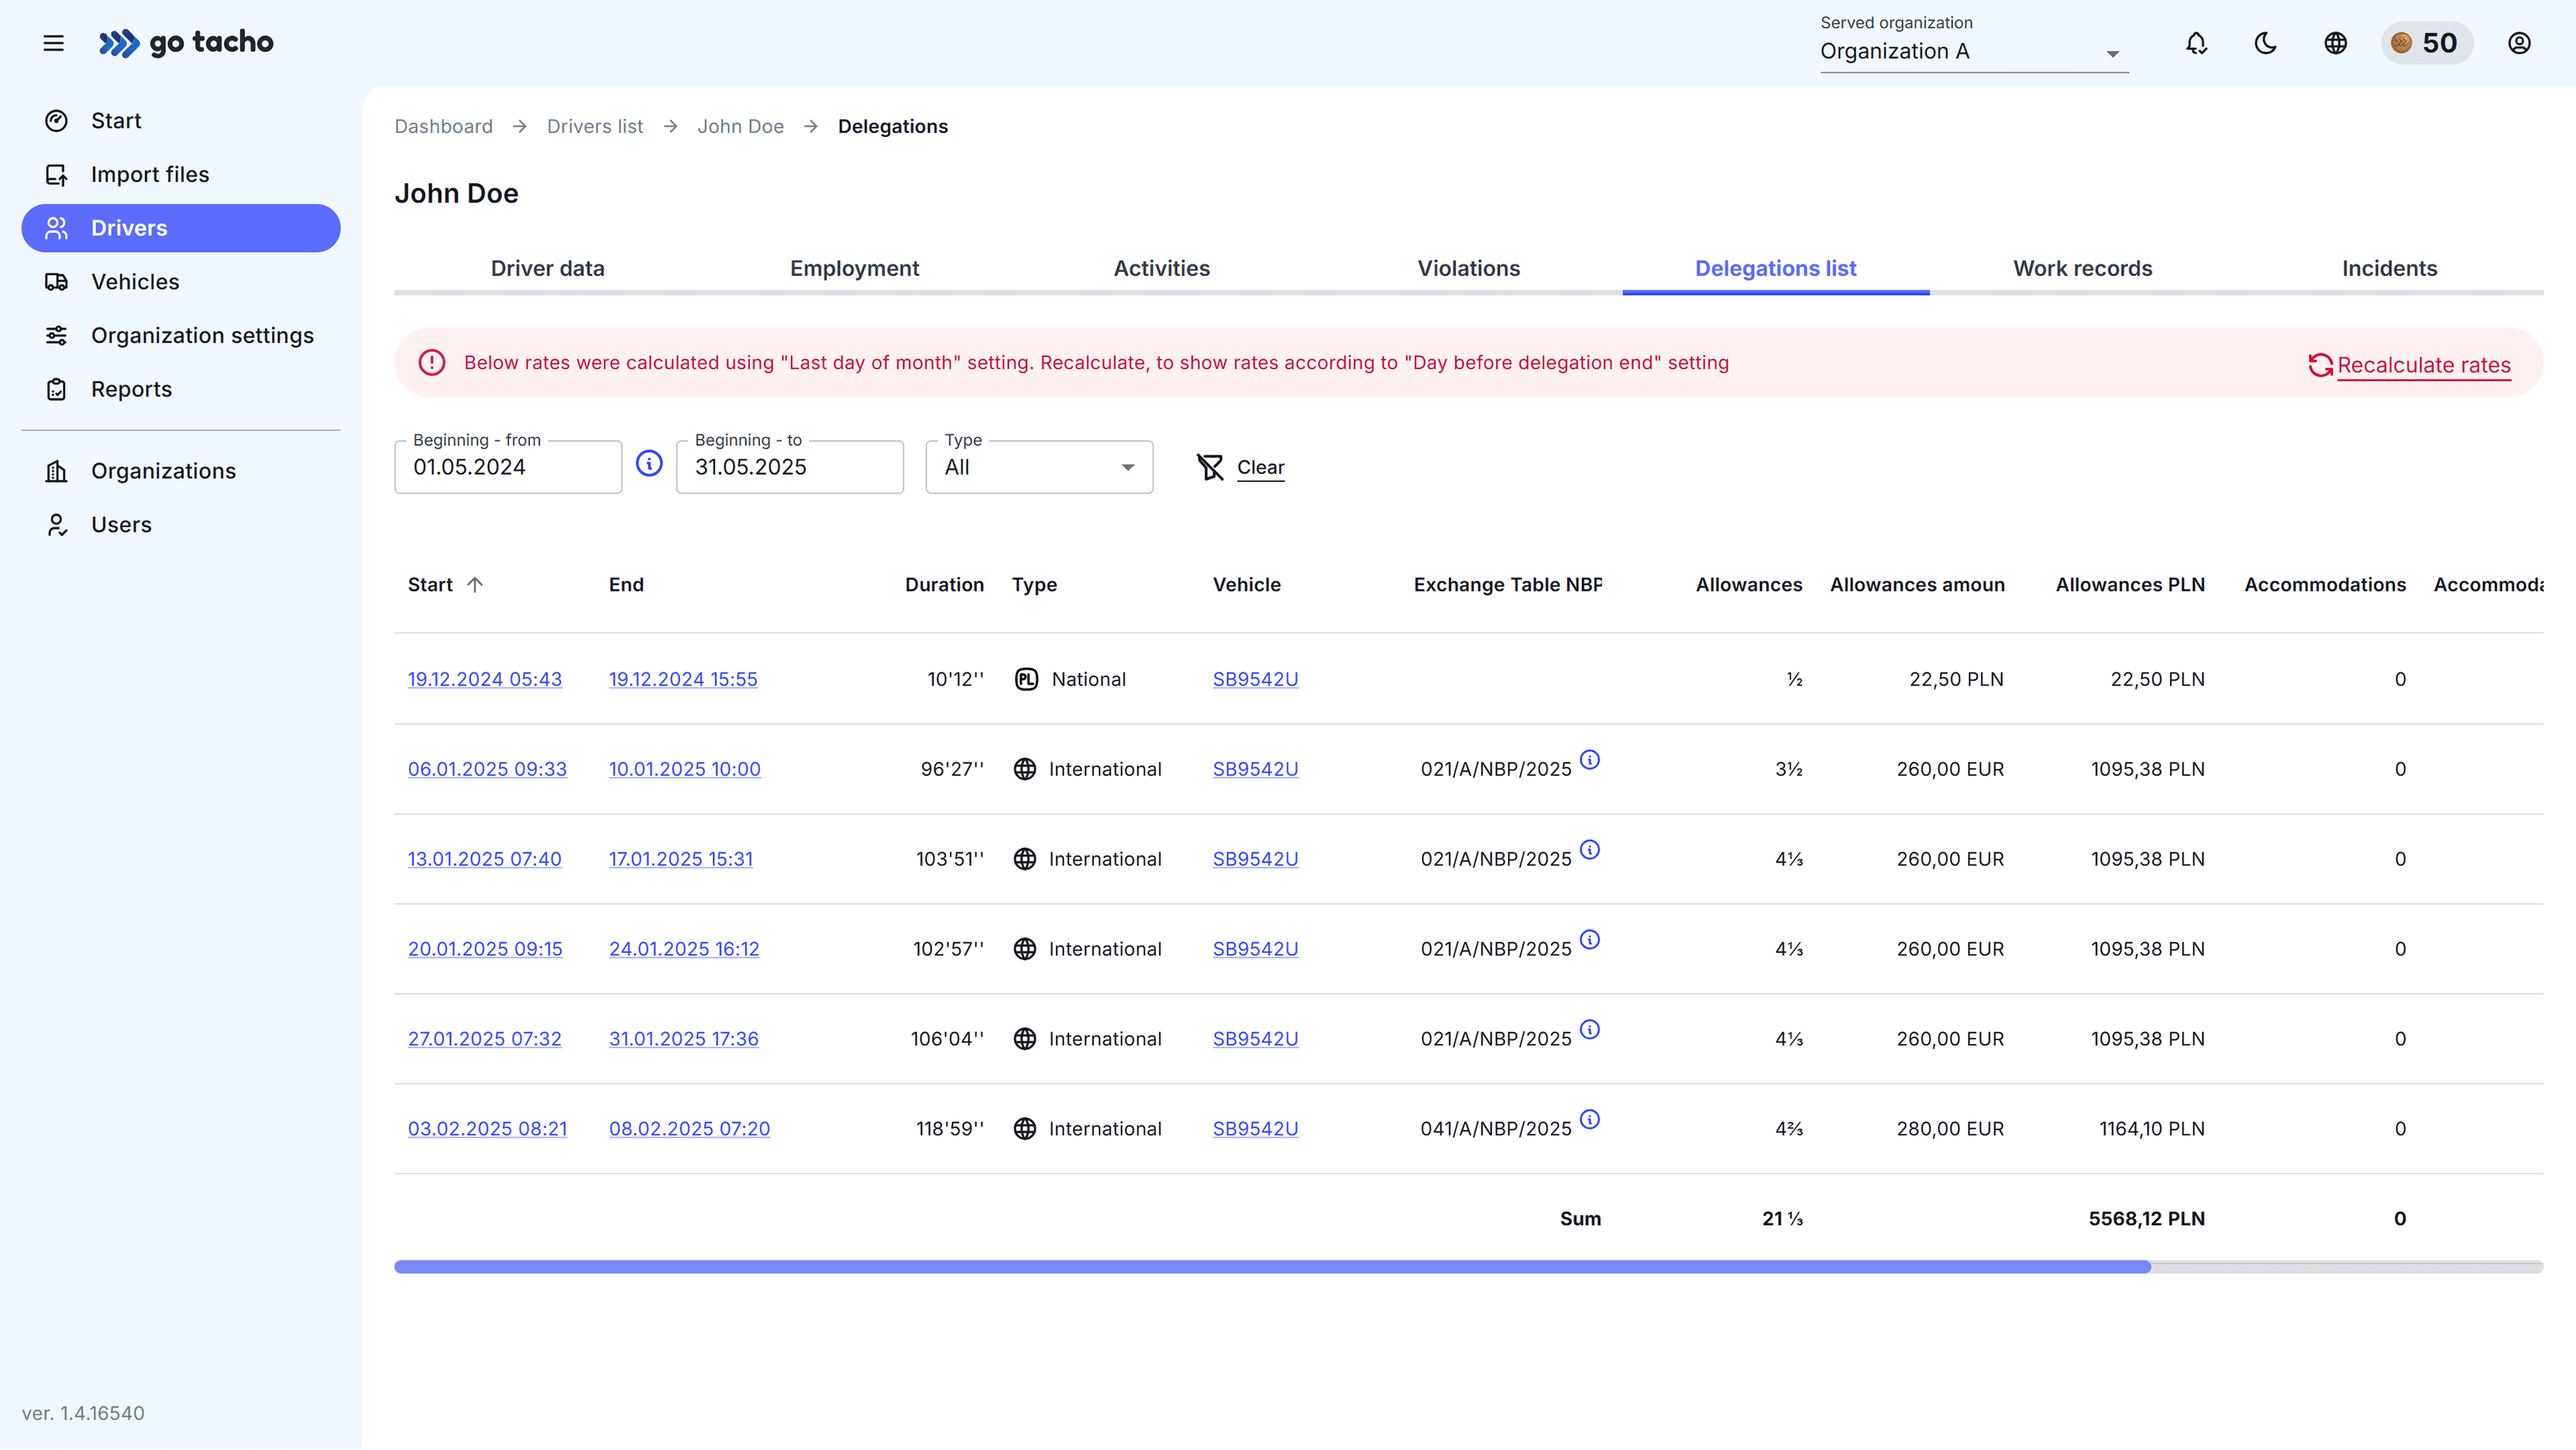Open the Type filter dropdown
The width and height of the screenshot is (2576, 1450).
pyautogui.click(x=1038, y=466)
